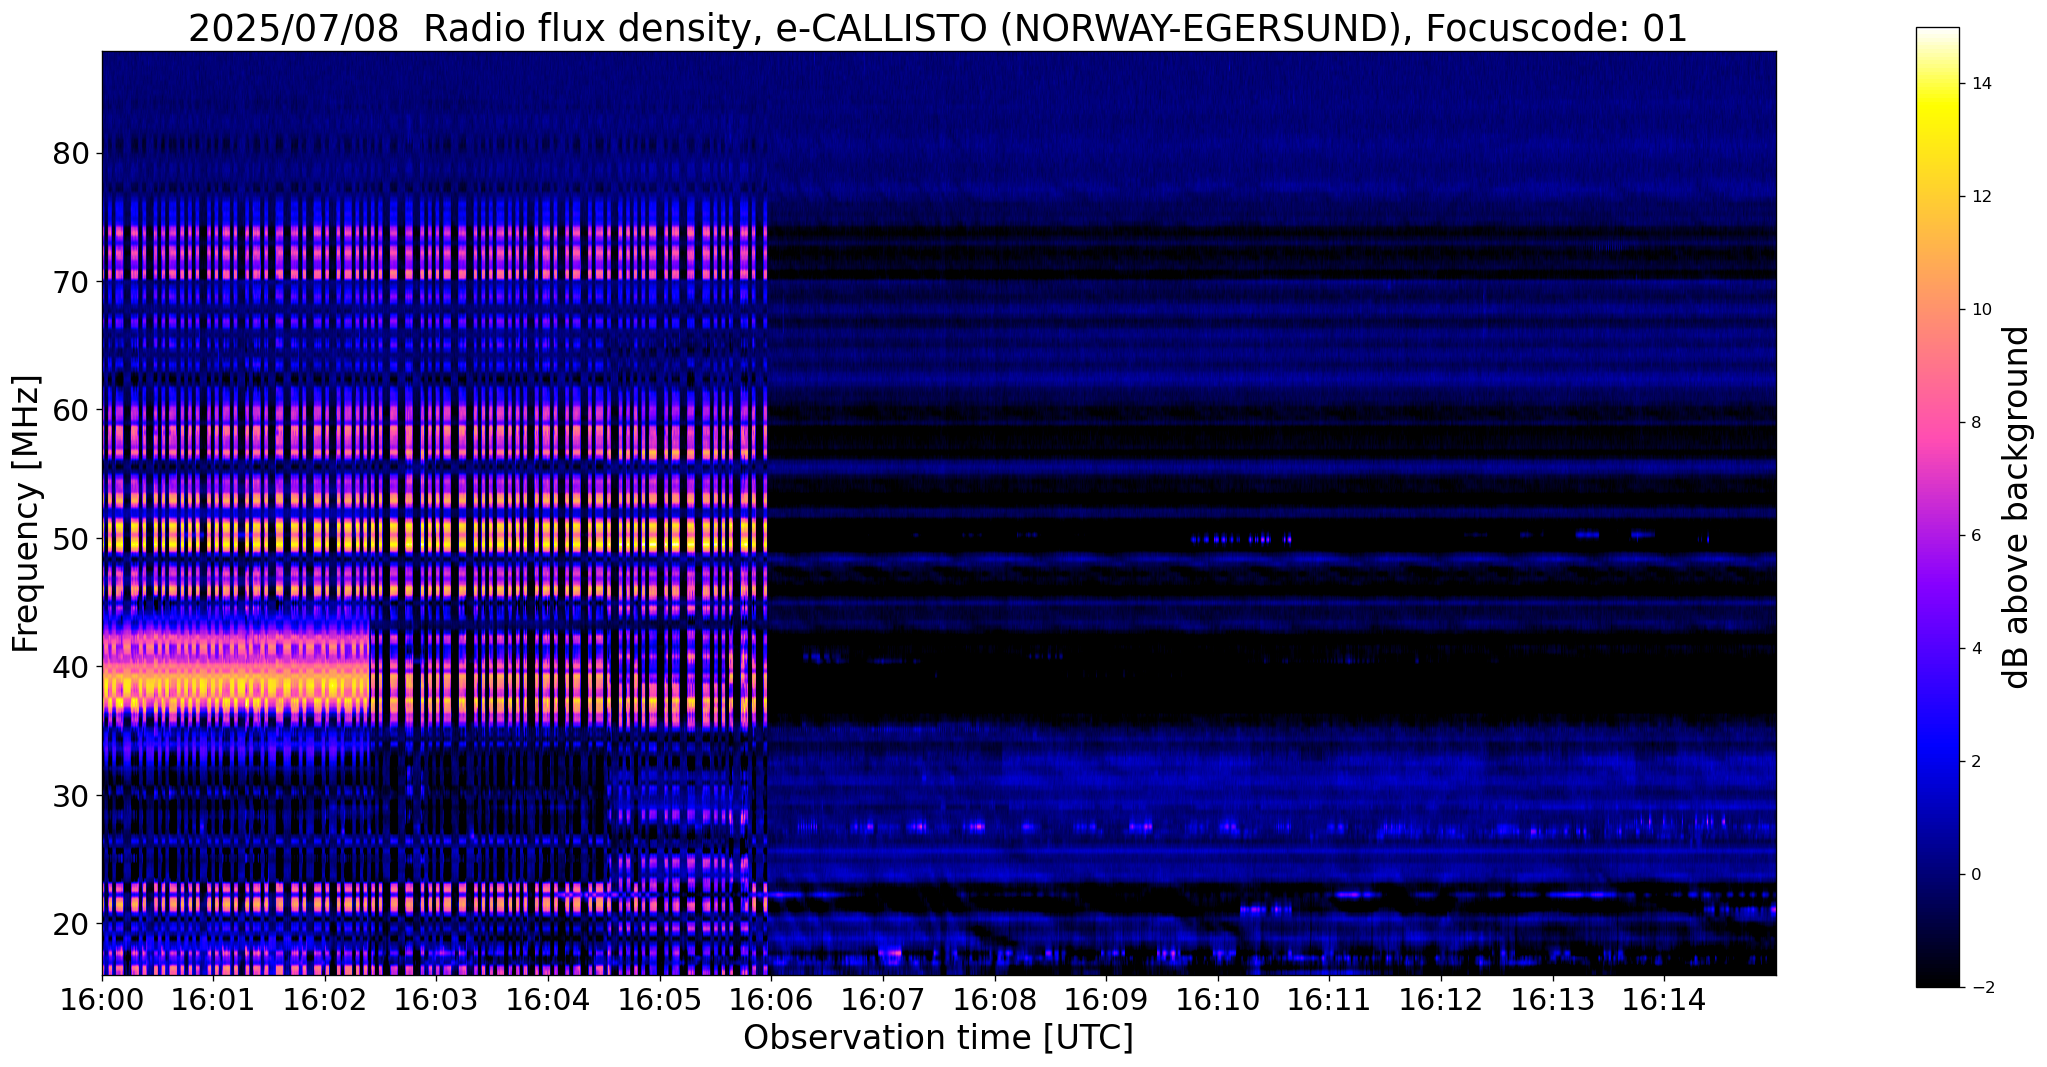Click the 40 MHz frequency tick label

click(71, 667)
